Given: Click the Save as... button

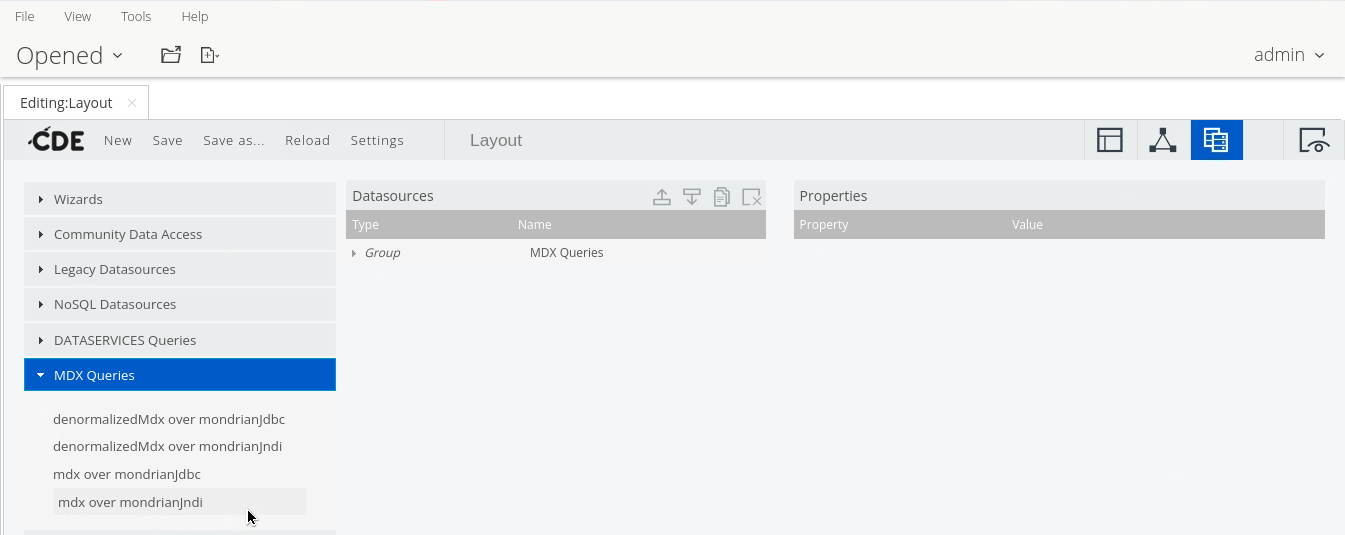Looking at the screenshot, I should [x=234, y=141].
